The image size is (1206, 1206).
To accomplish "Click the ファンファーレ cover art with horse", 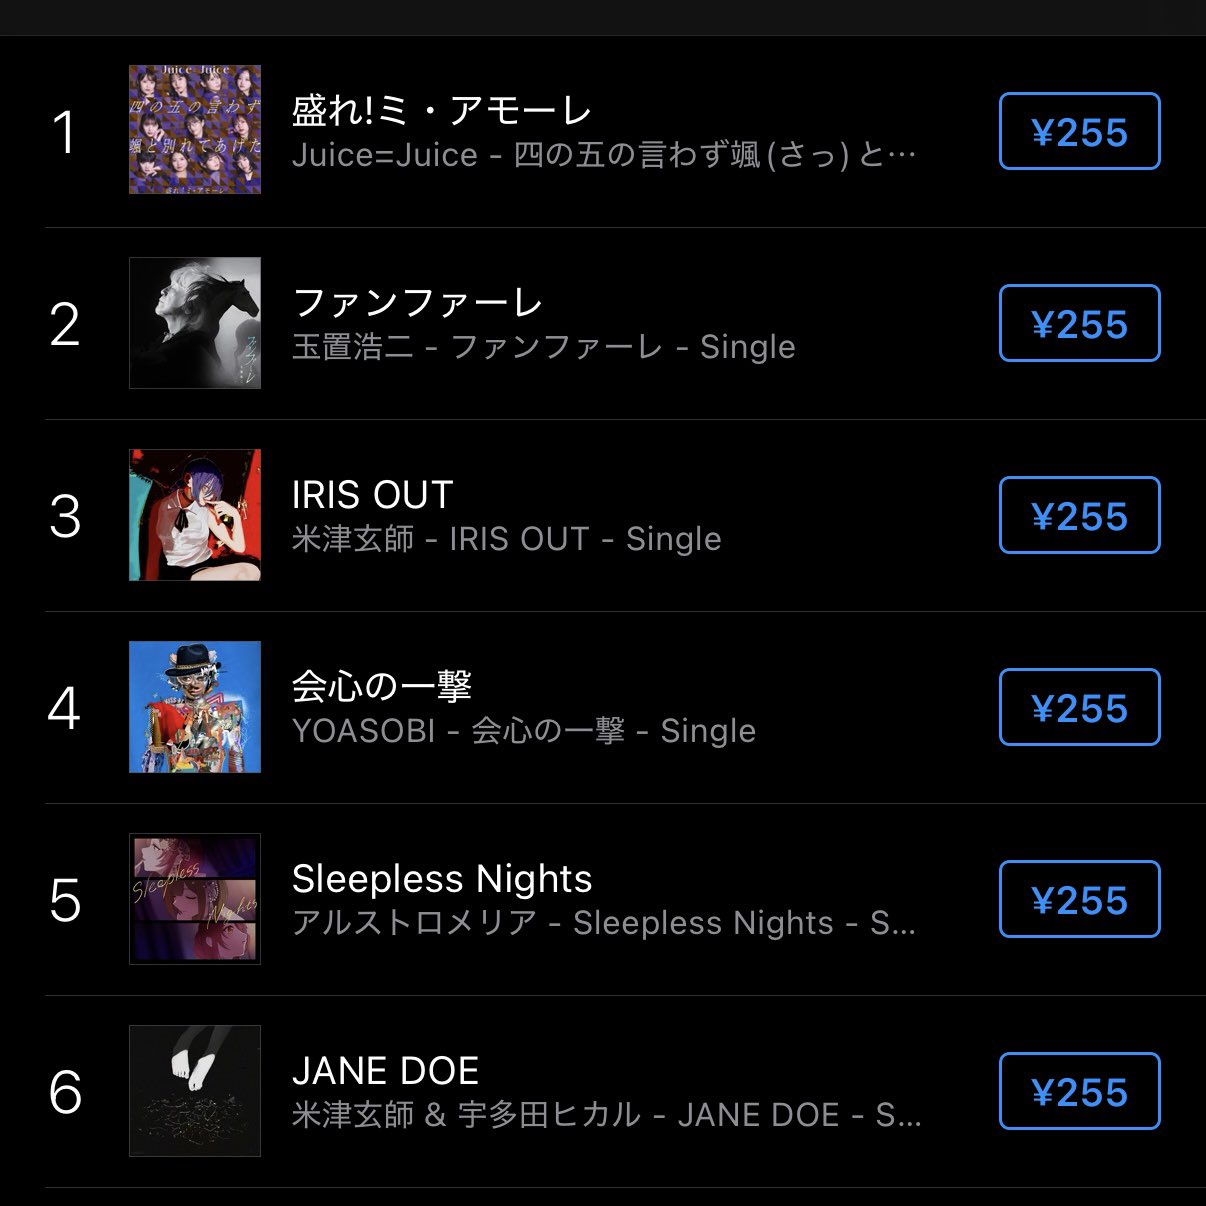I will [x=195, y=322].
